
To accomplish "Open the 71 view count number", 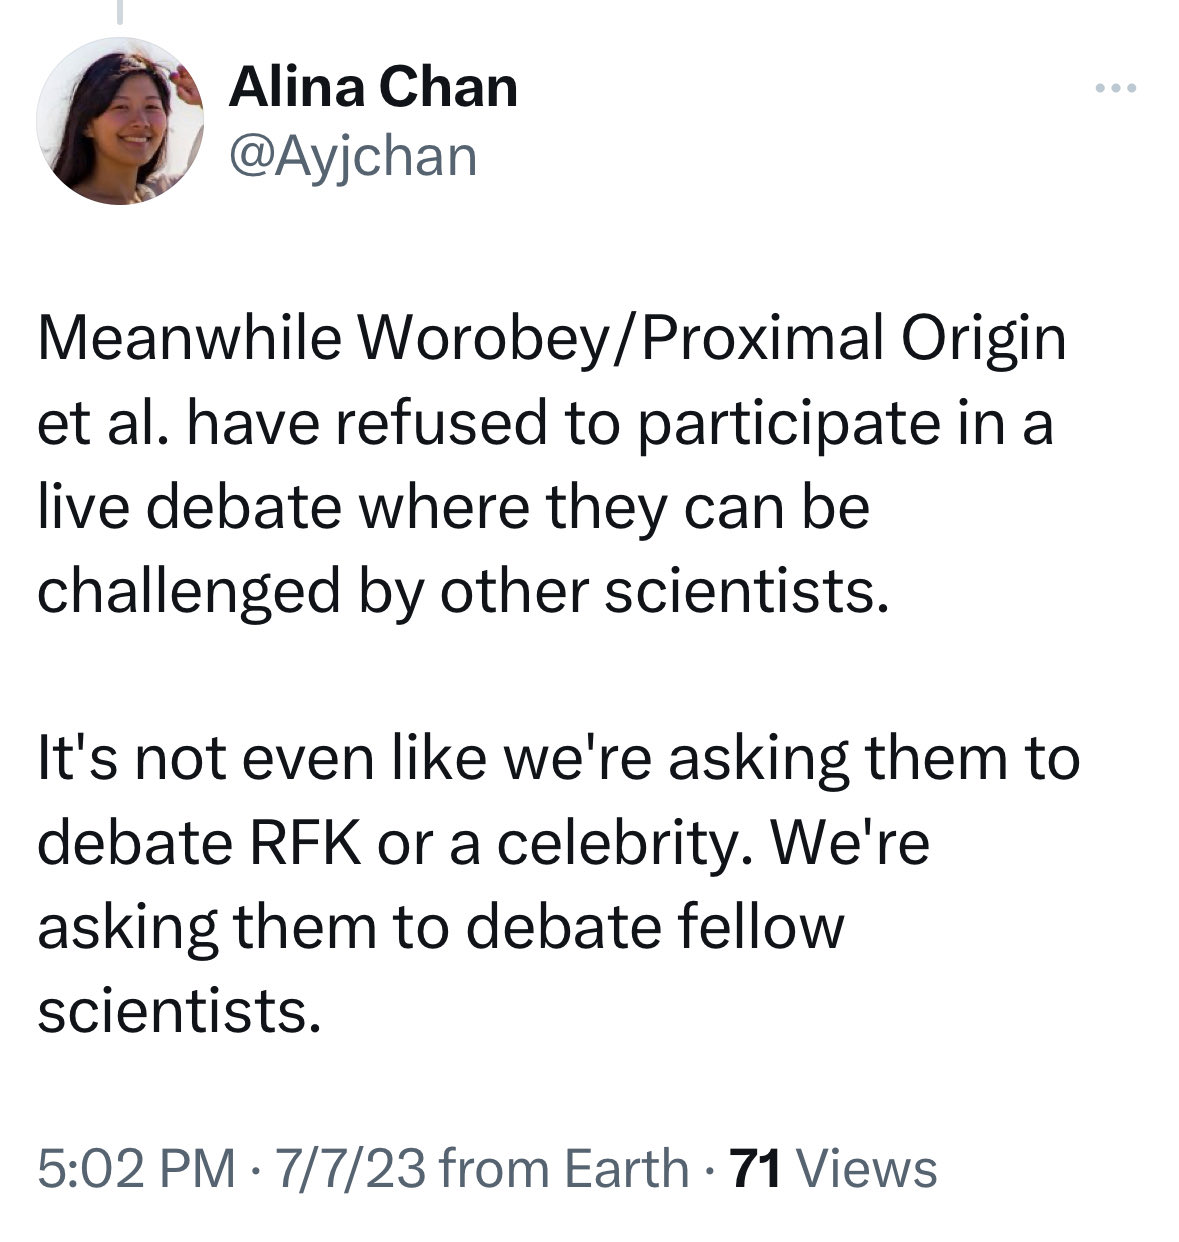I will point(756,1168).
